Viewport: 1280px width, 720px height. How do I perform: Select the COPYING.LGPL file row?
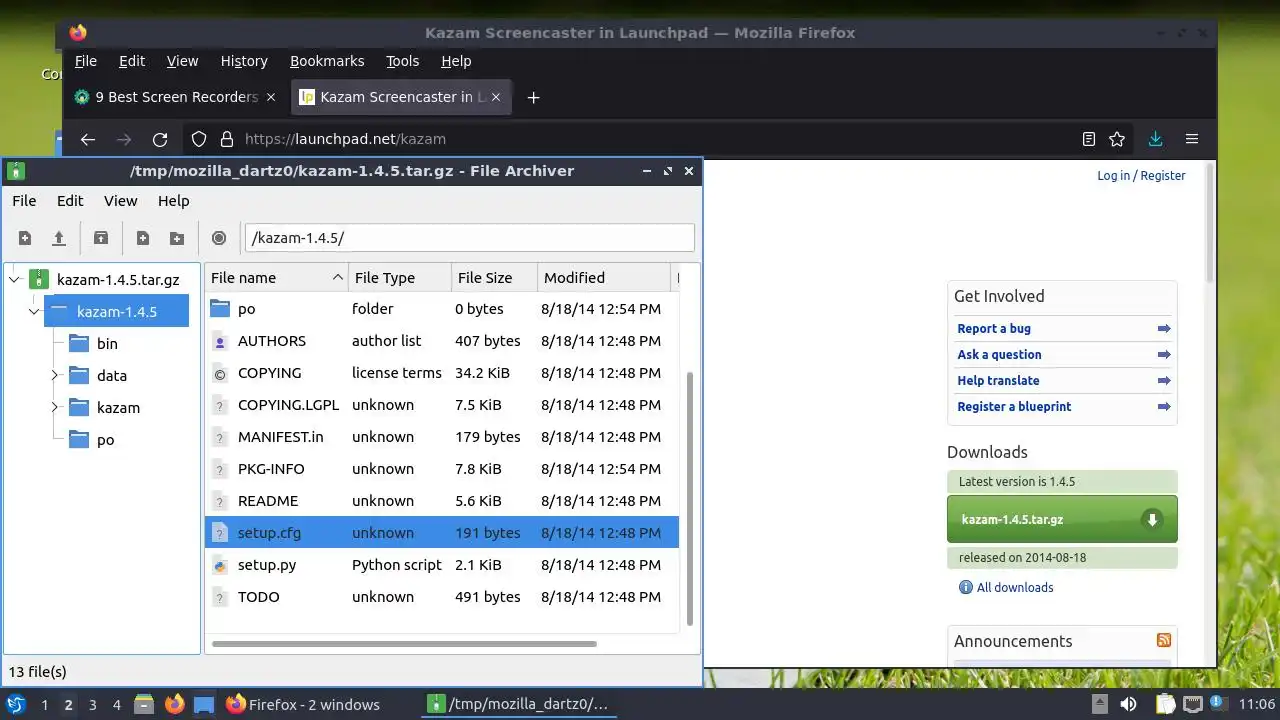pyautogui.click(x=442, y=405)
